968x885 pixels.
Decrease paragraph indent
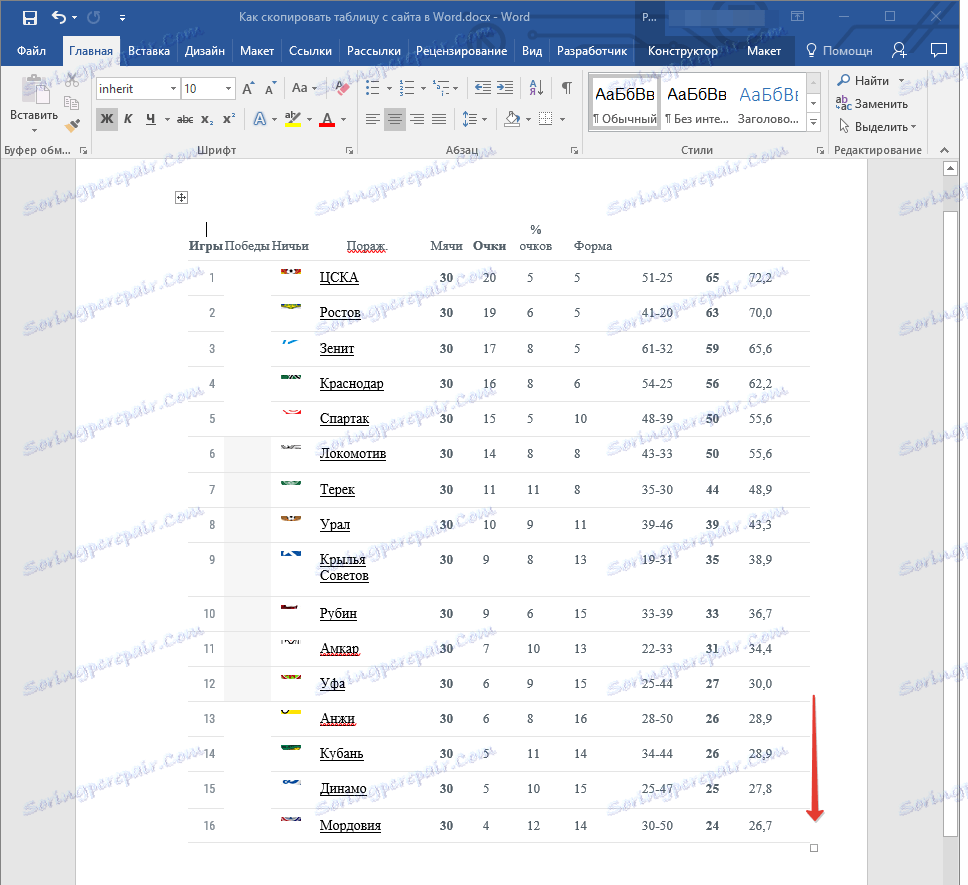point(483,88)
